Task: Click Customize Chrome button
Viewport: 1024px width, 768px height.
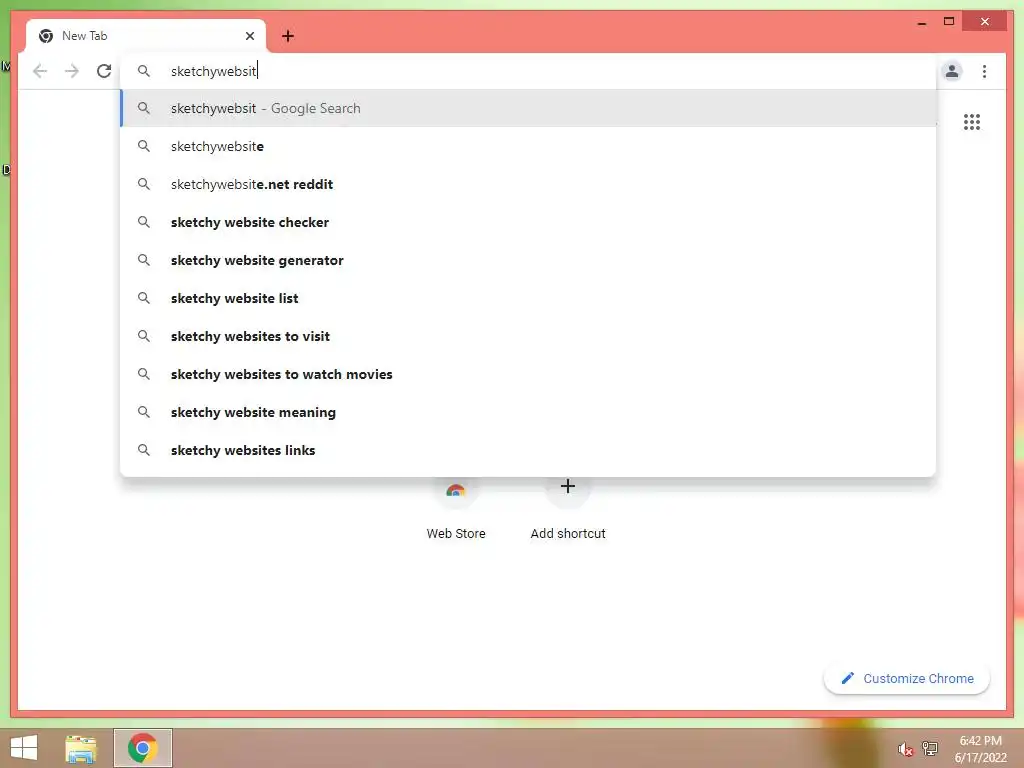Action: pos(907,679)
